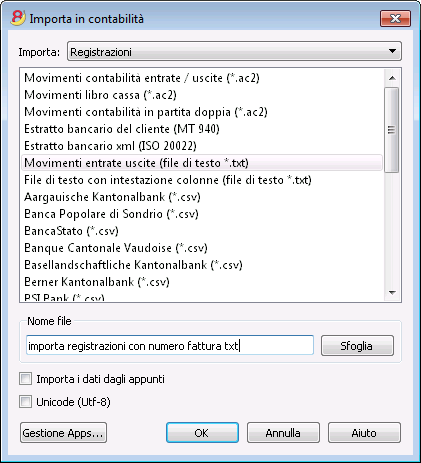
Task: Choose Banca Popolare di Sondrio (*.csv)
Action: click(x=111, y=214)
